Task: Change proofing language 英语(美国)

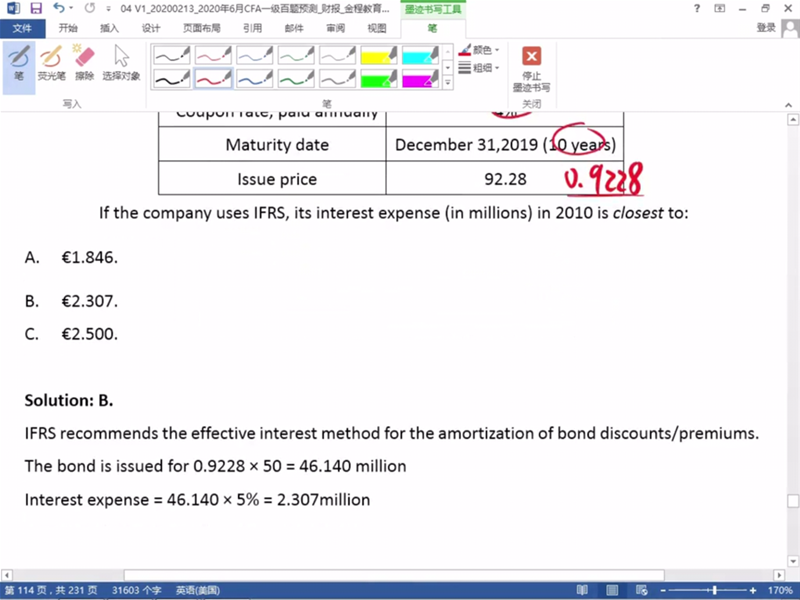Action: click(x=198, y=590)
